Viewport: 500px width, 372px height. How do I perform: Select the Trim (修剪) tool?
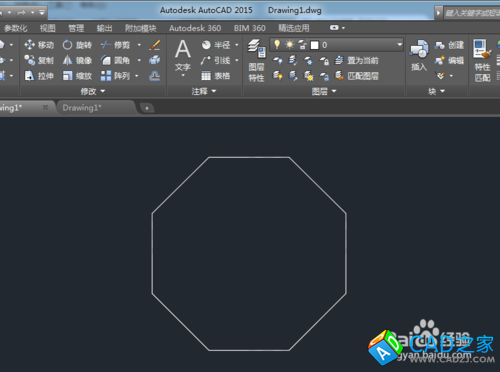115,45
